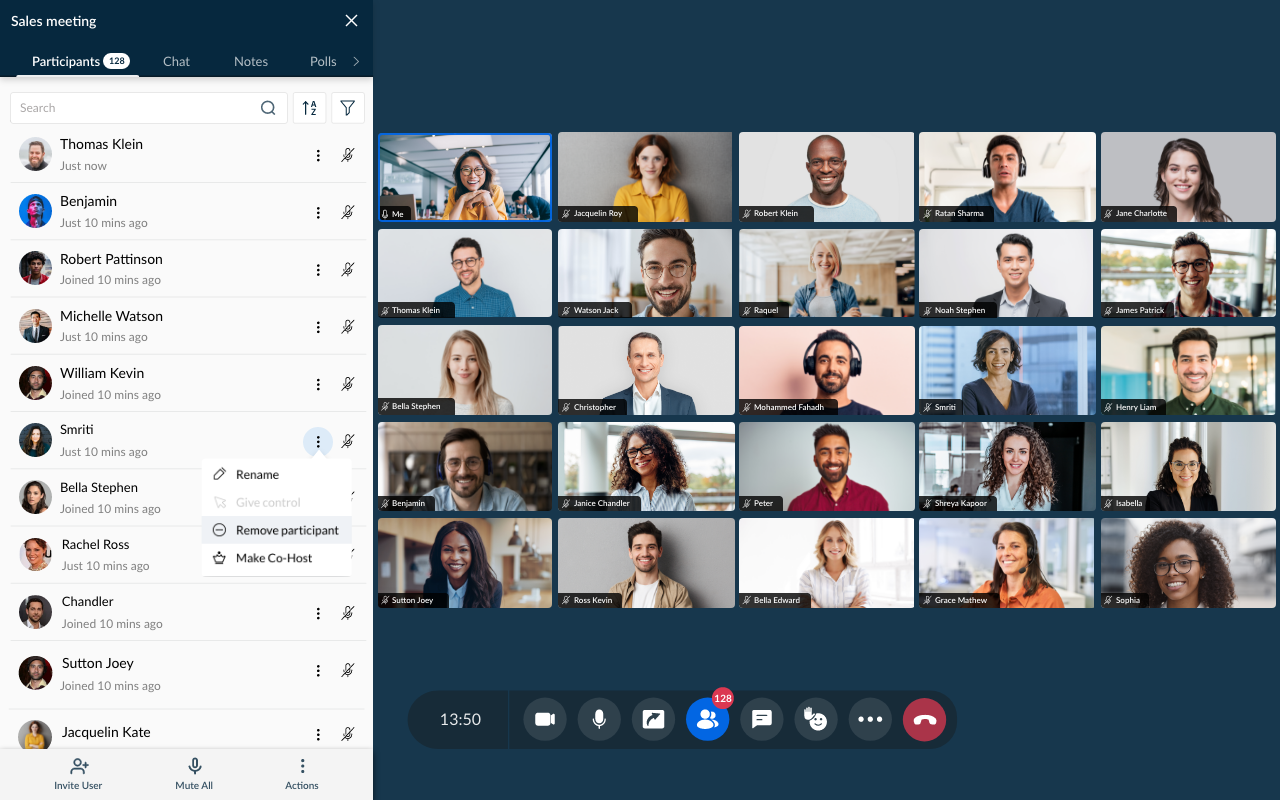End the call with the red hang-up icon
The width and height of the screenshot is (1280, 800).
point(924,719)
